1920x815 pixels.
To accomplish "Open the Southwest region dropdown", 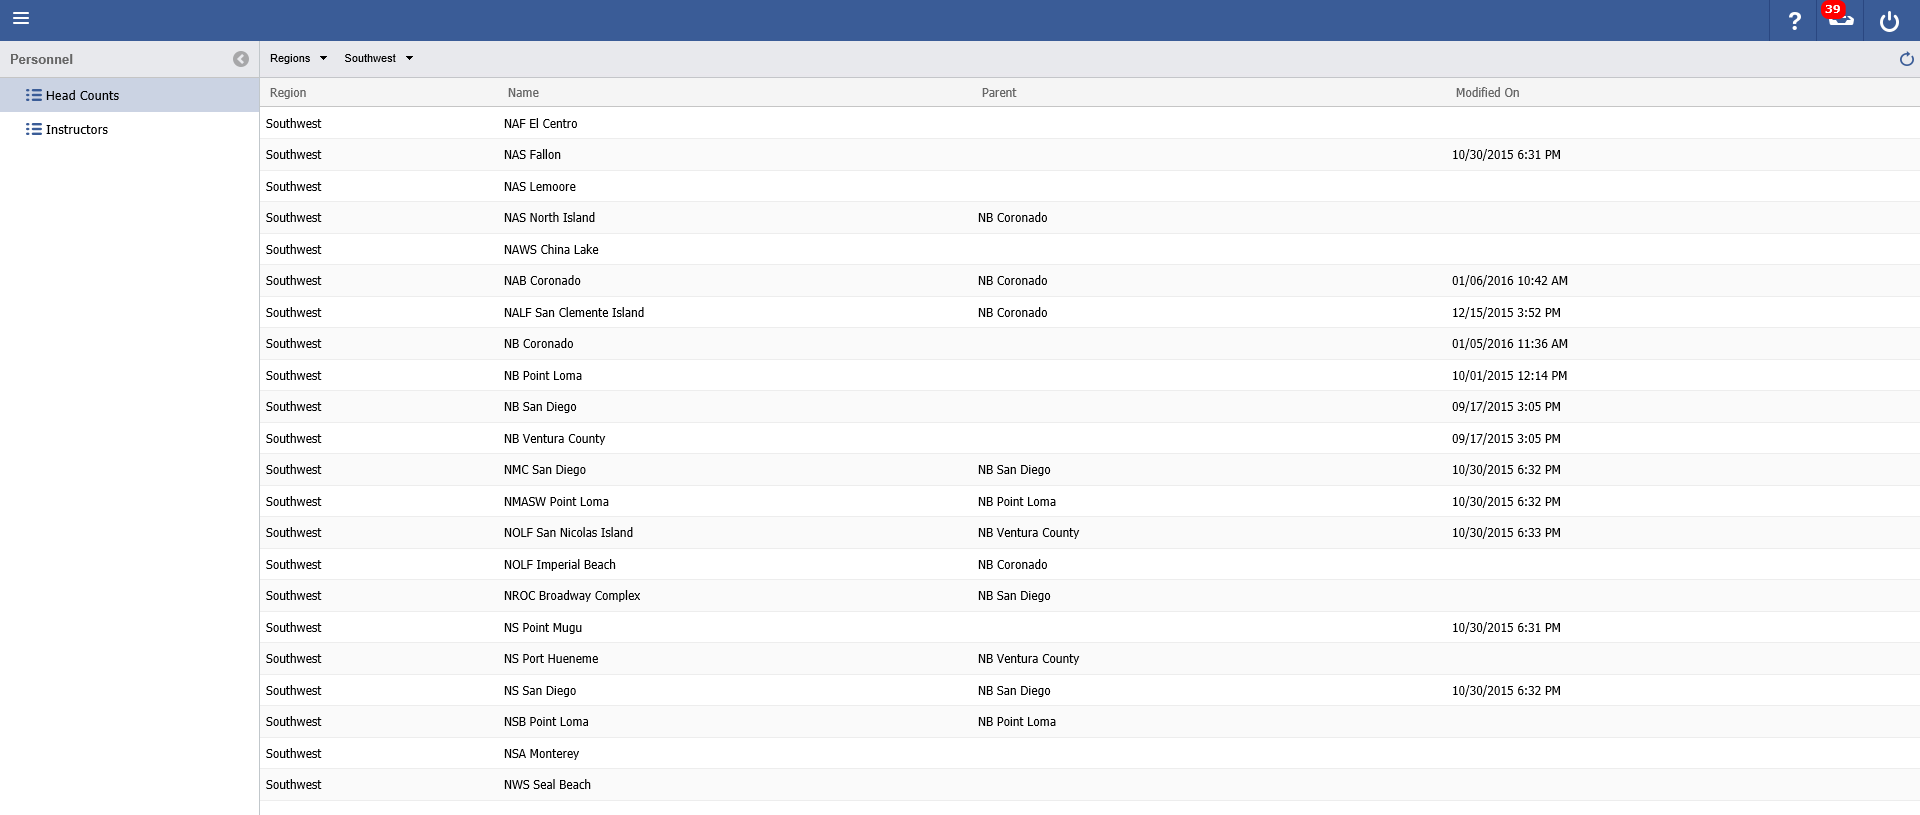I will point(378,59).
